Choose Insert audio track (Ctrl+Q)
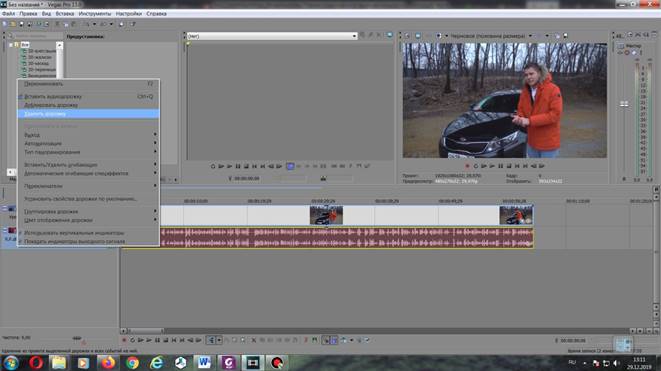 [88, 97]
